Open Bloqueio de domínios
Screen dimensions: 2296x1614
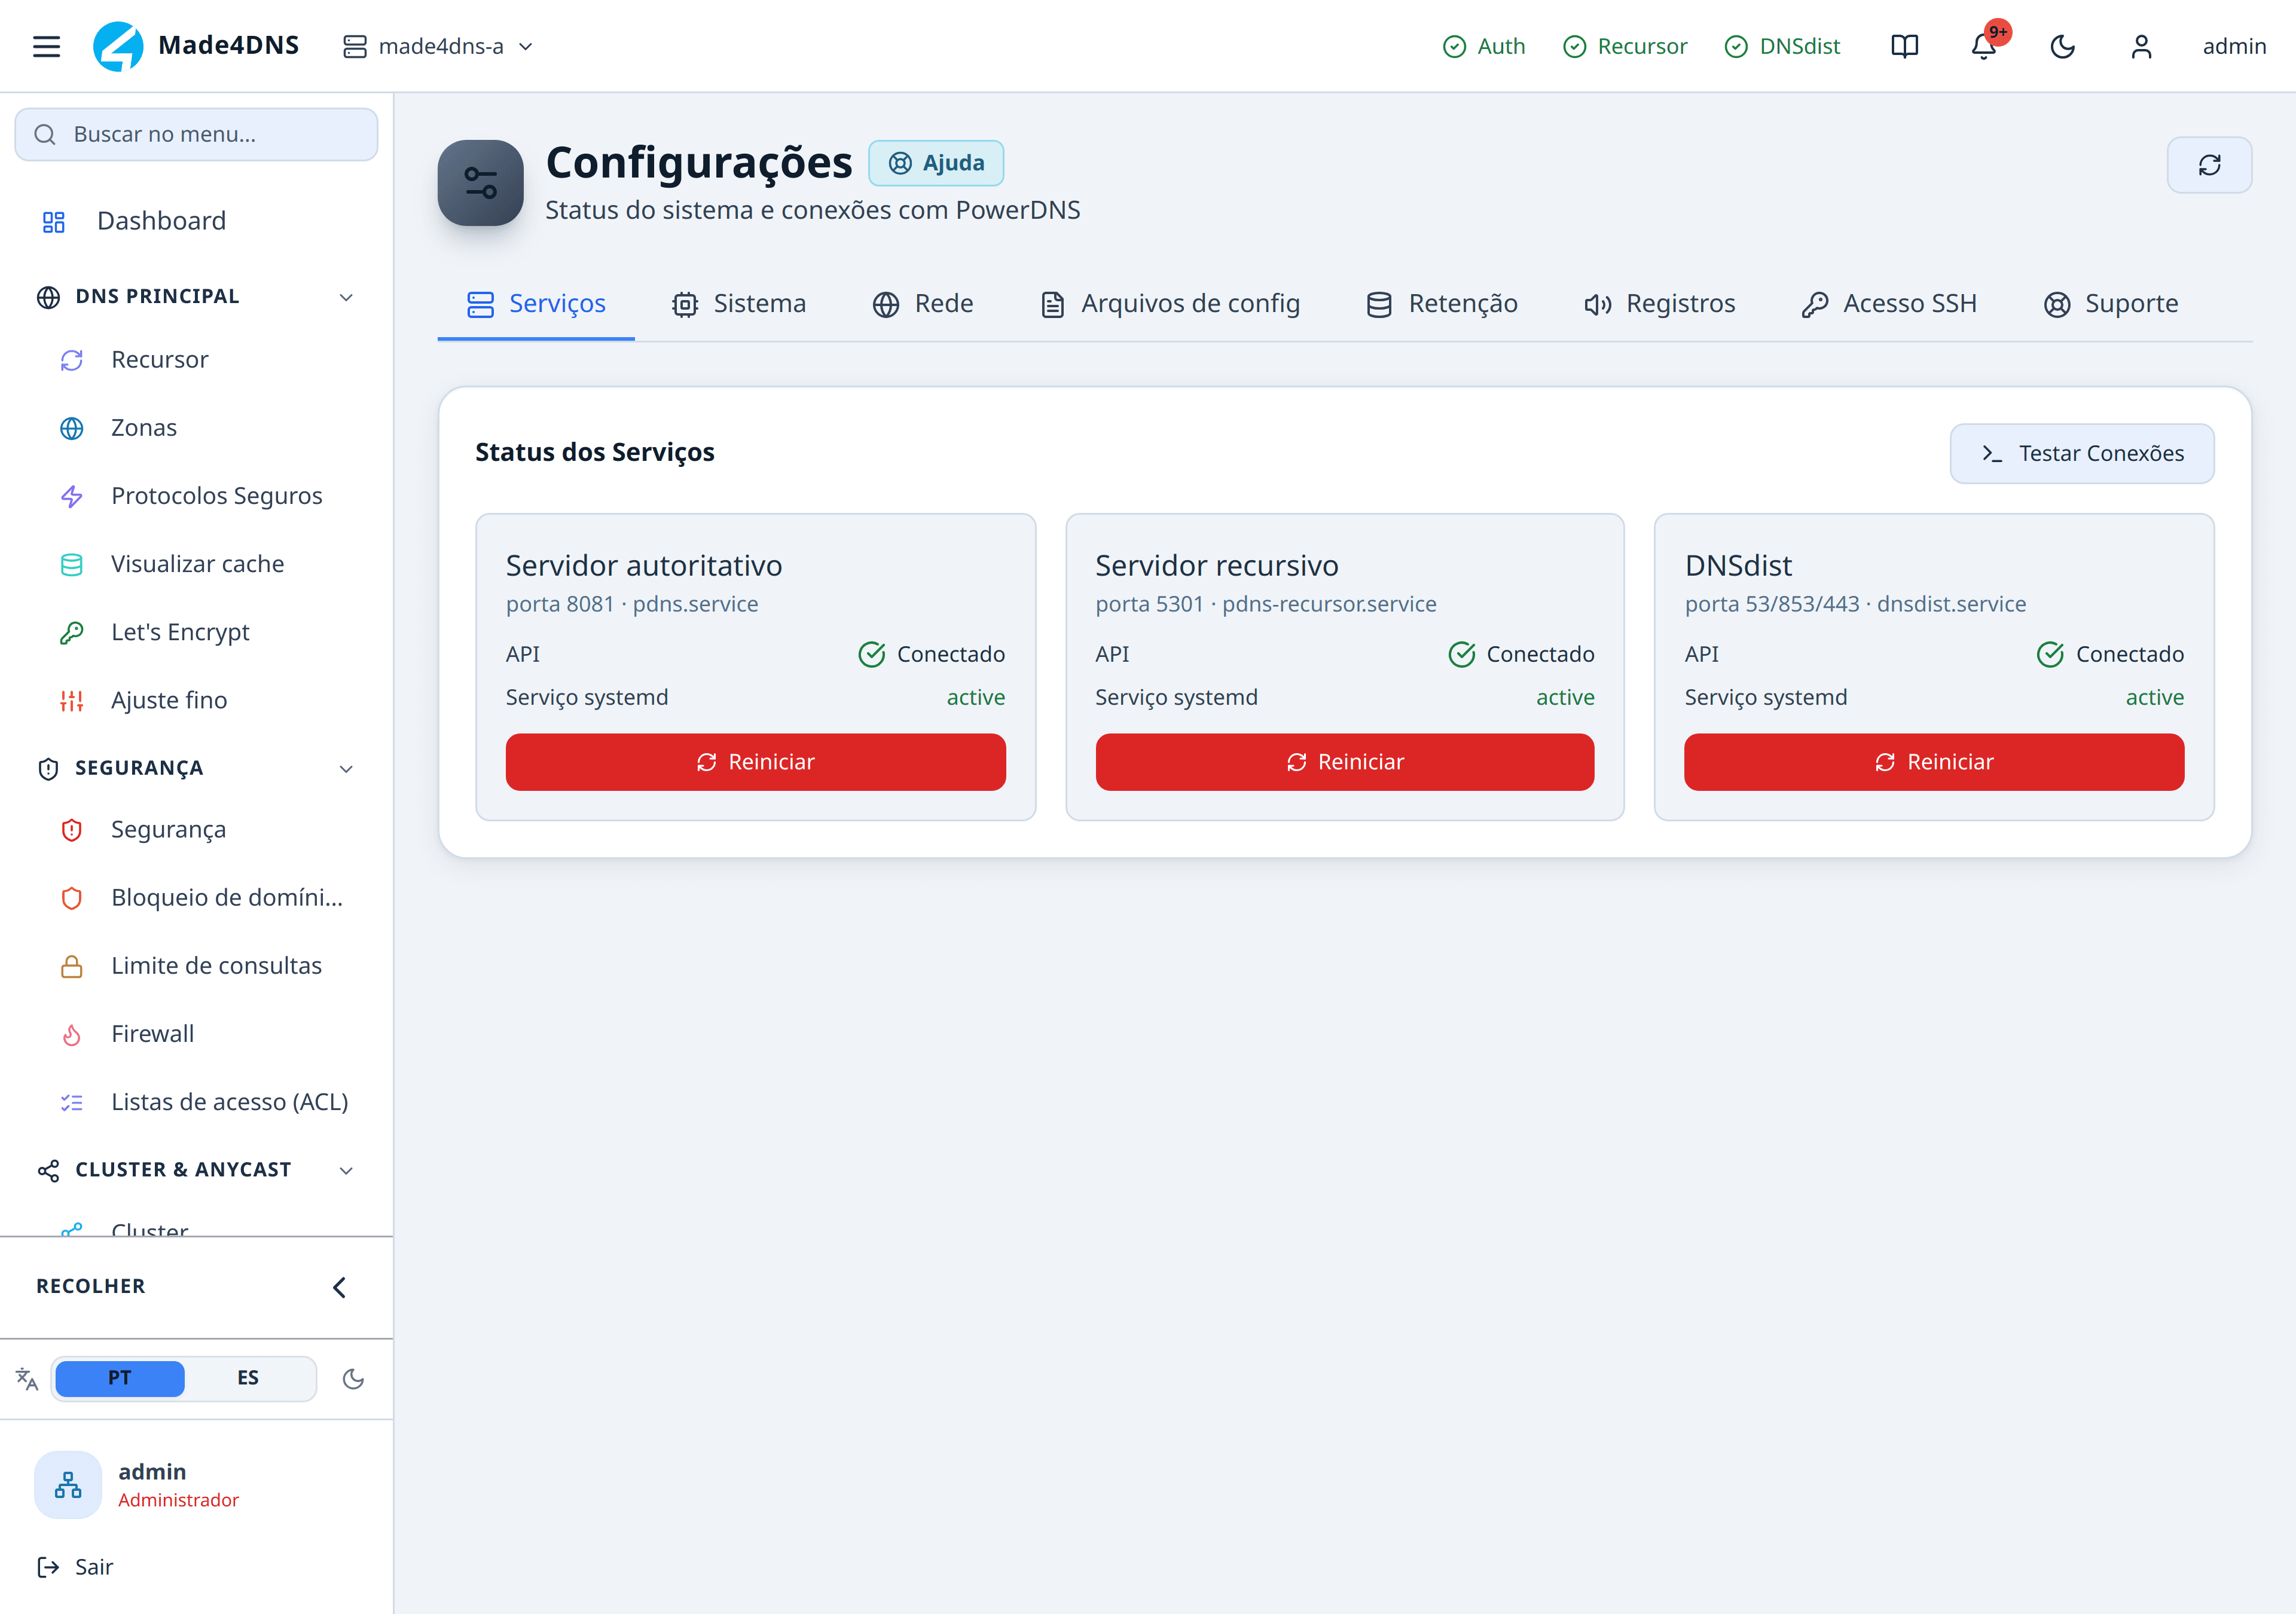196,898
